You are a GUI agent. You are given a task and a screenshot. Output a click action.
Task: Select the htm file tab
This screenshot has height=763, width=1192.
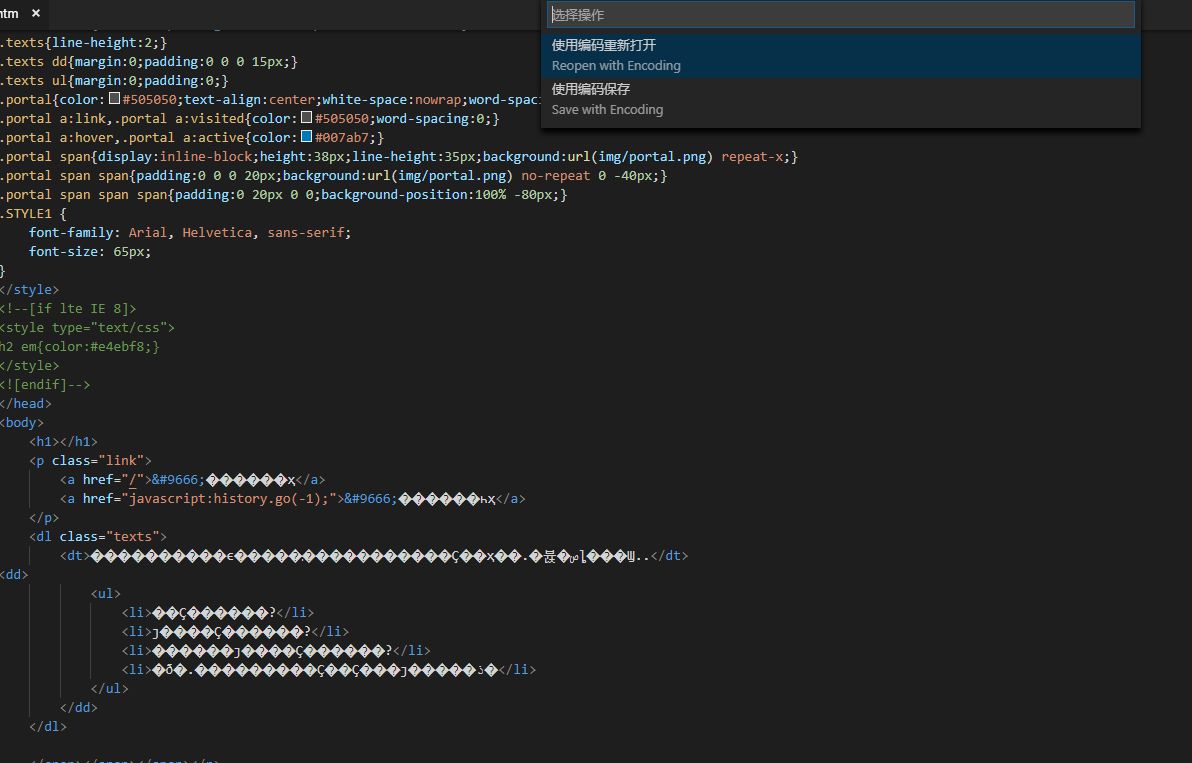coord(10,14)
